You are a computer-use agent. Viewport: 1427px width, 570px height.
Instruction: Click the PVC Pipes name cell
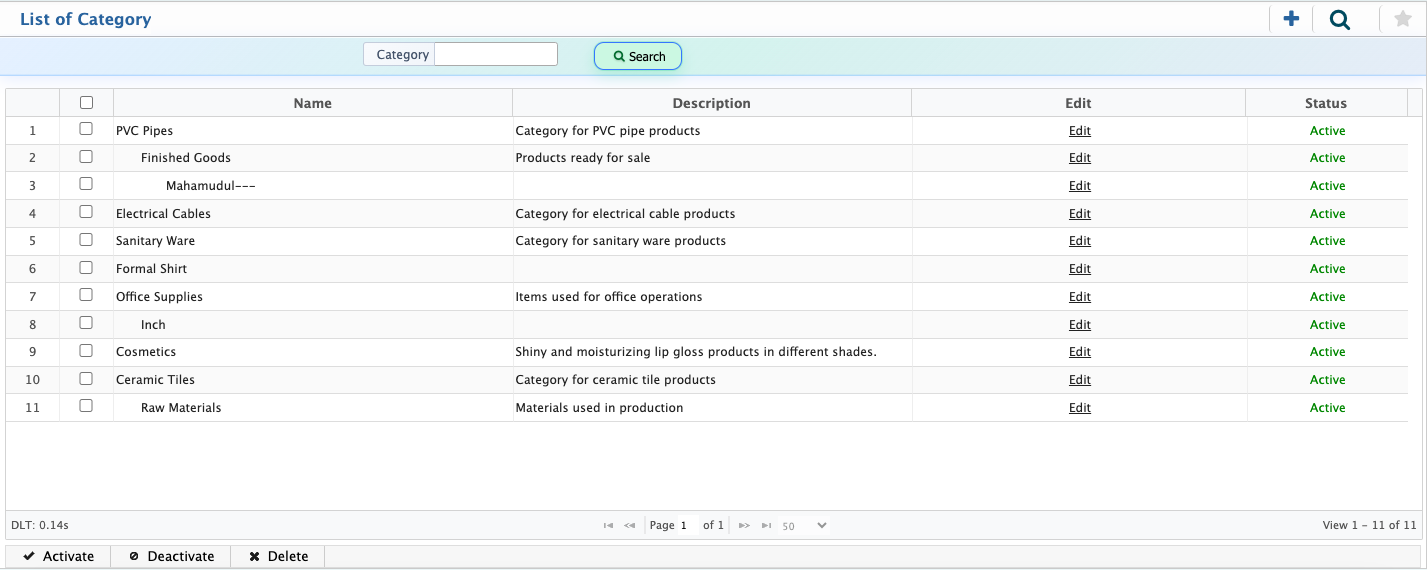[x=313, y=131]
